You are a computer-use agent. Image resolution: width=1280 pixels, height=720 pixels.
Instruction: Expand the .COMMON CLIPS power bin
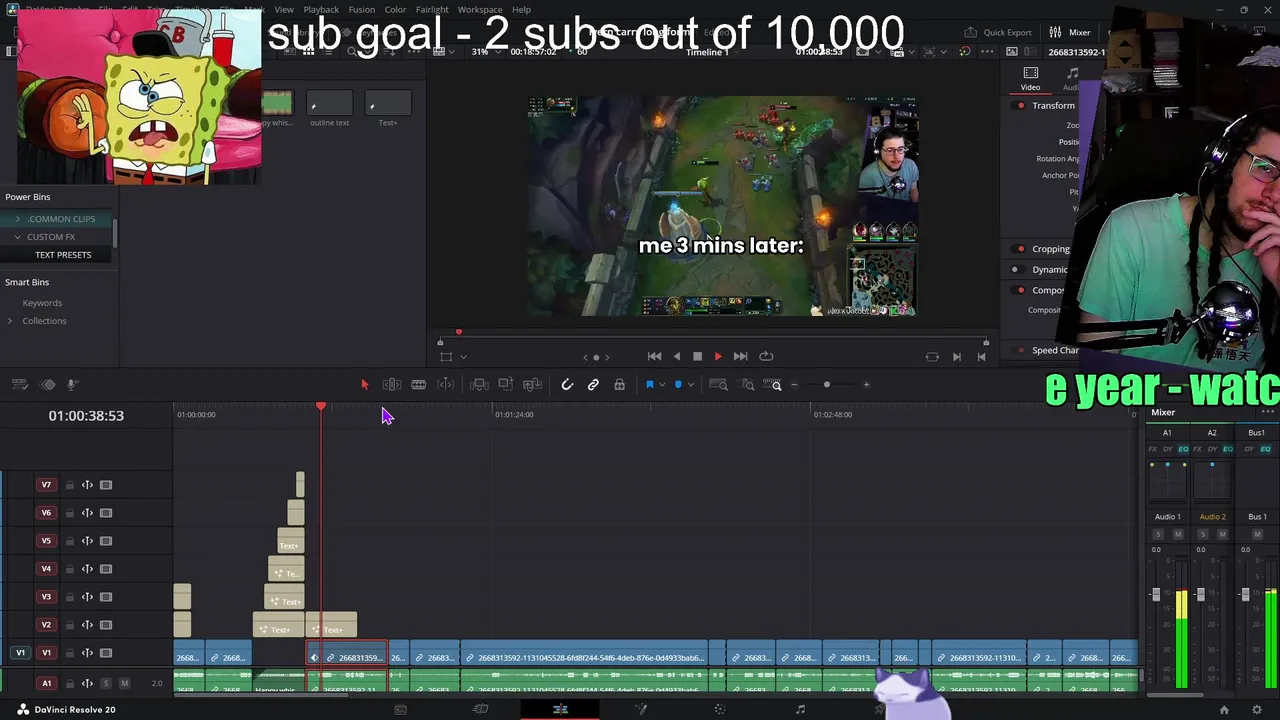(x=17, y=219)
